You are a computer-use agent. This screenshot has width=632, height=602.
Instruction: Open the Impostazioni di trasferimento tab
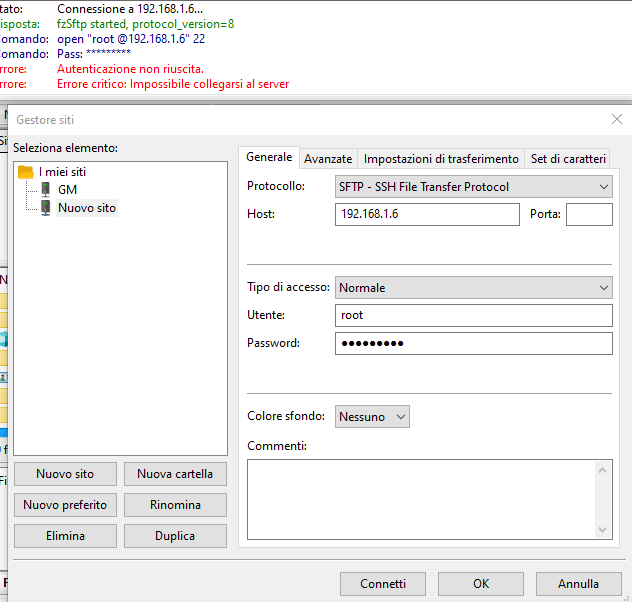pos(441,159)
